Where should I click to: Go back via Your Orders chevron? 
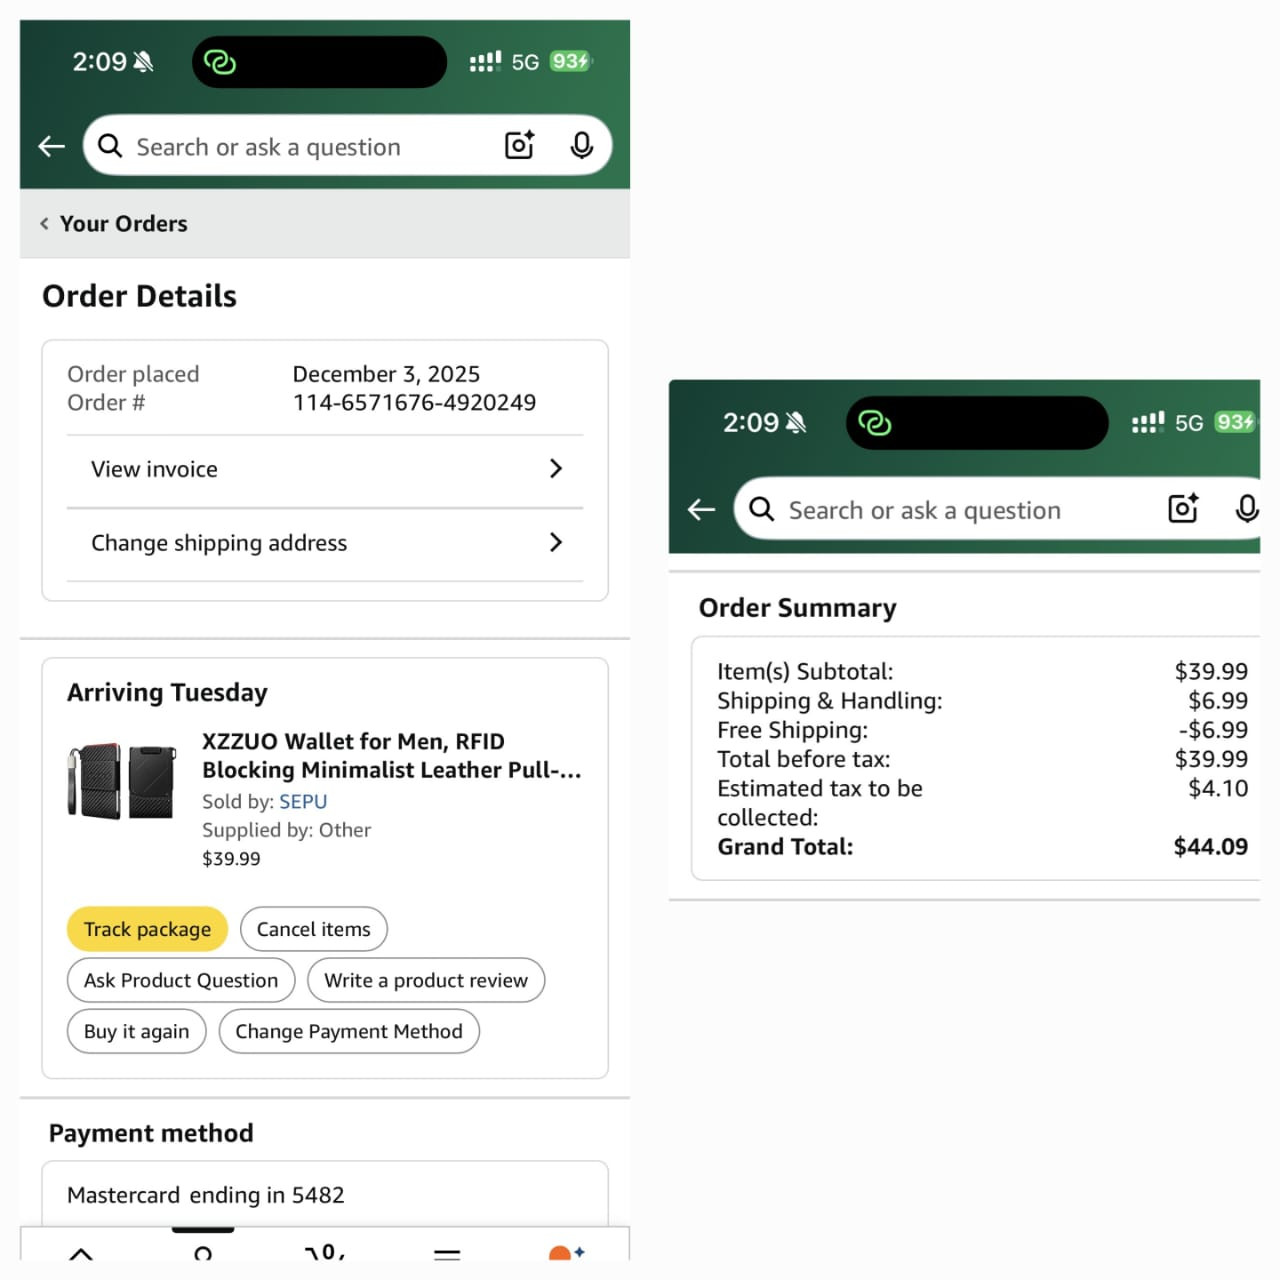tap(44, 224)
